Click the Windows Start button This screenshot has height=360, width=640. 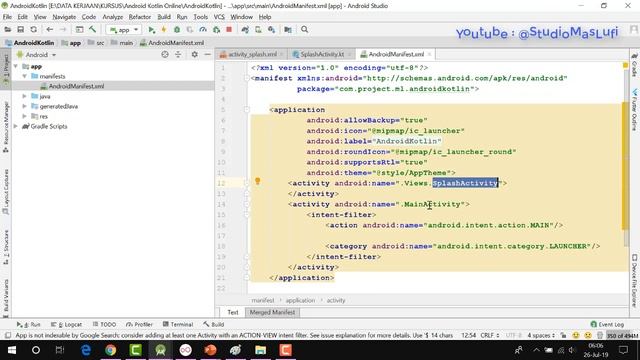coord(11,350)
